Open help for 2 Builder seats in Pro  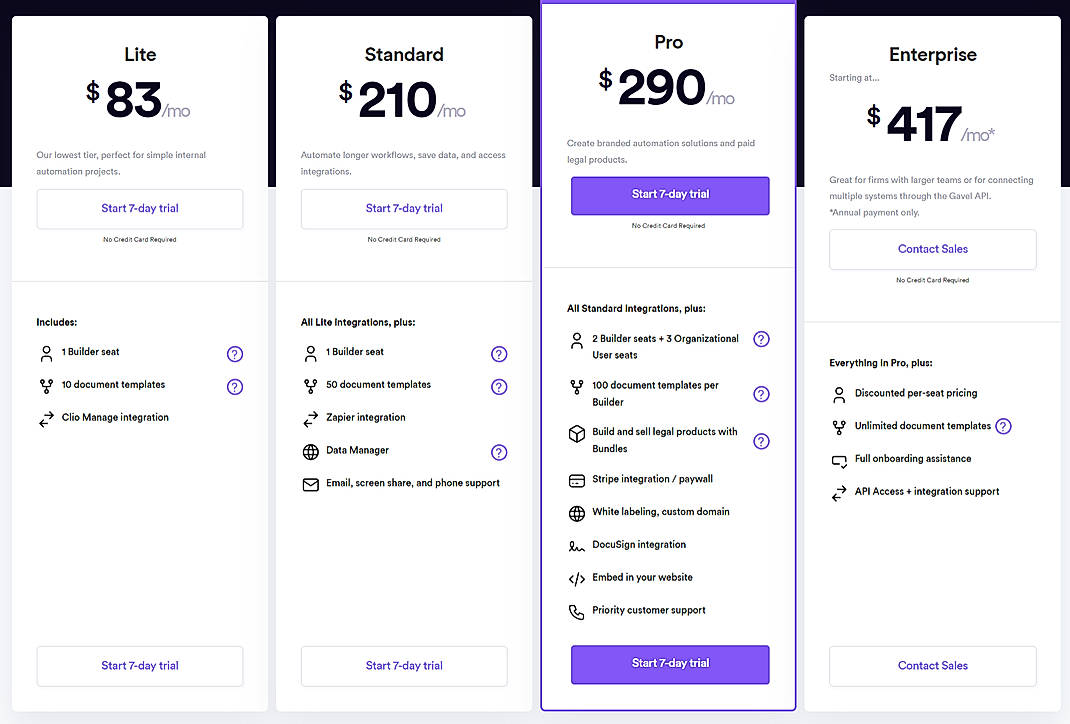tap(761, 339)
